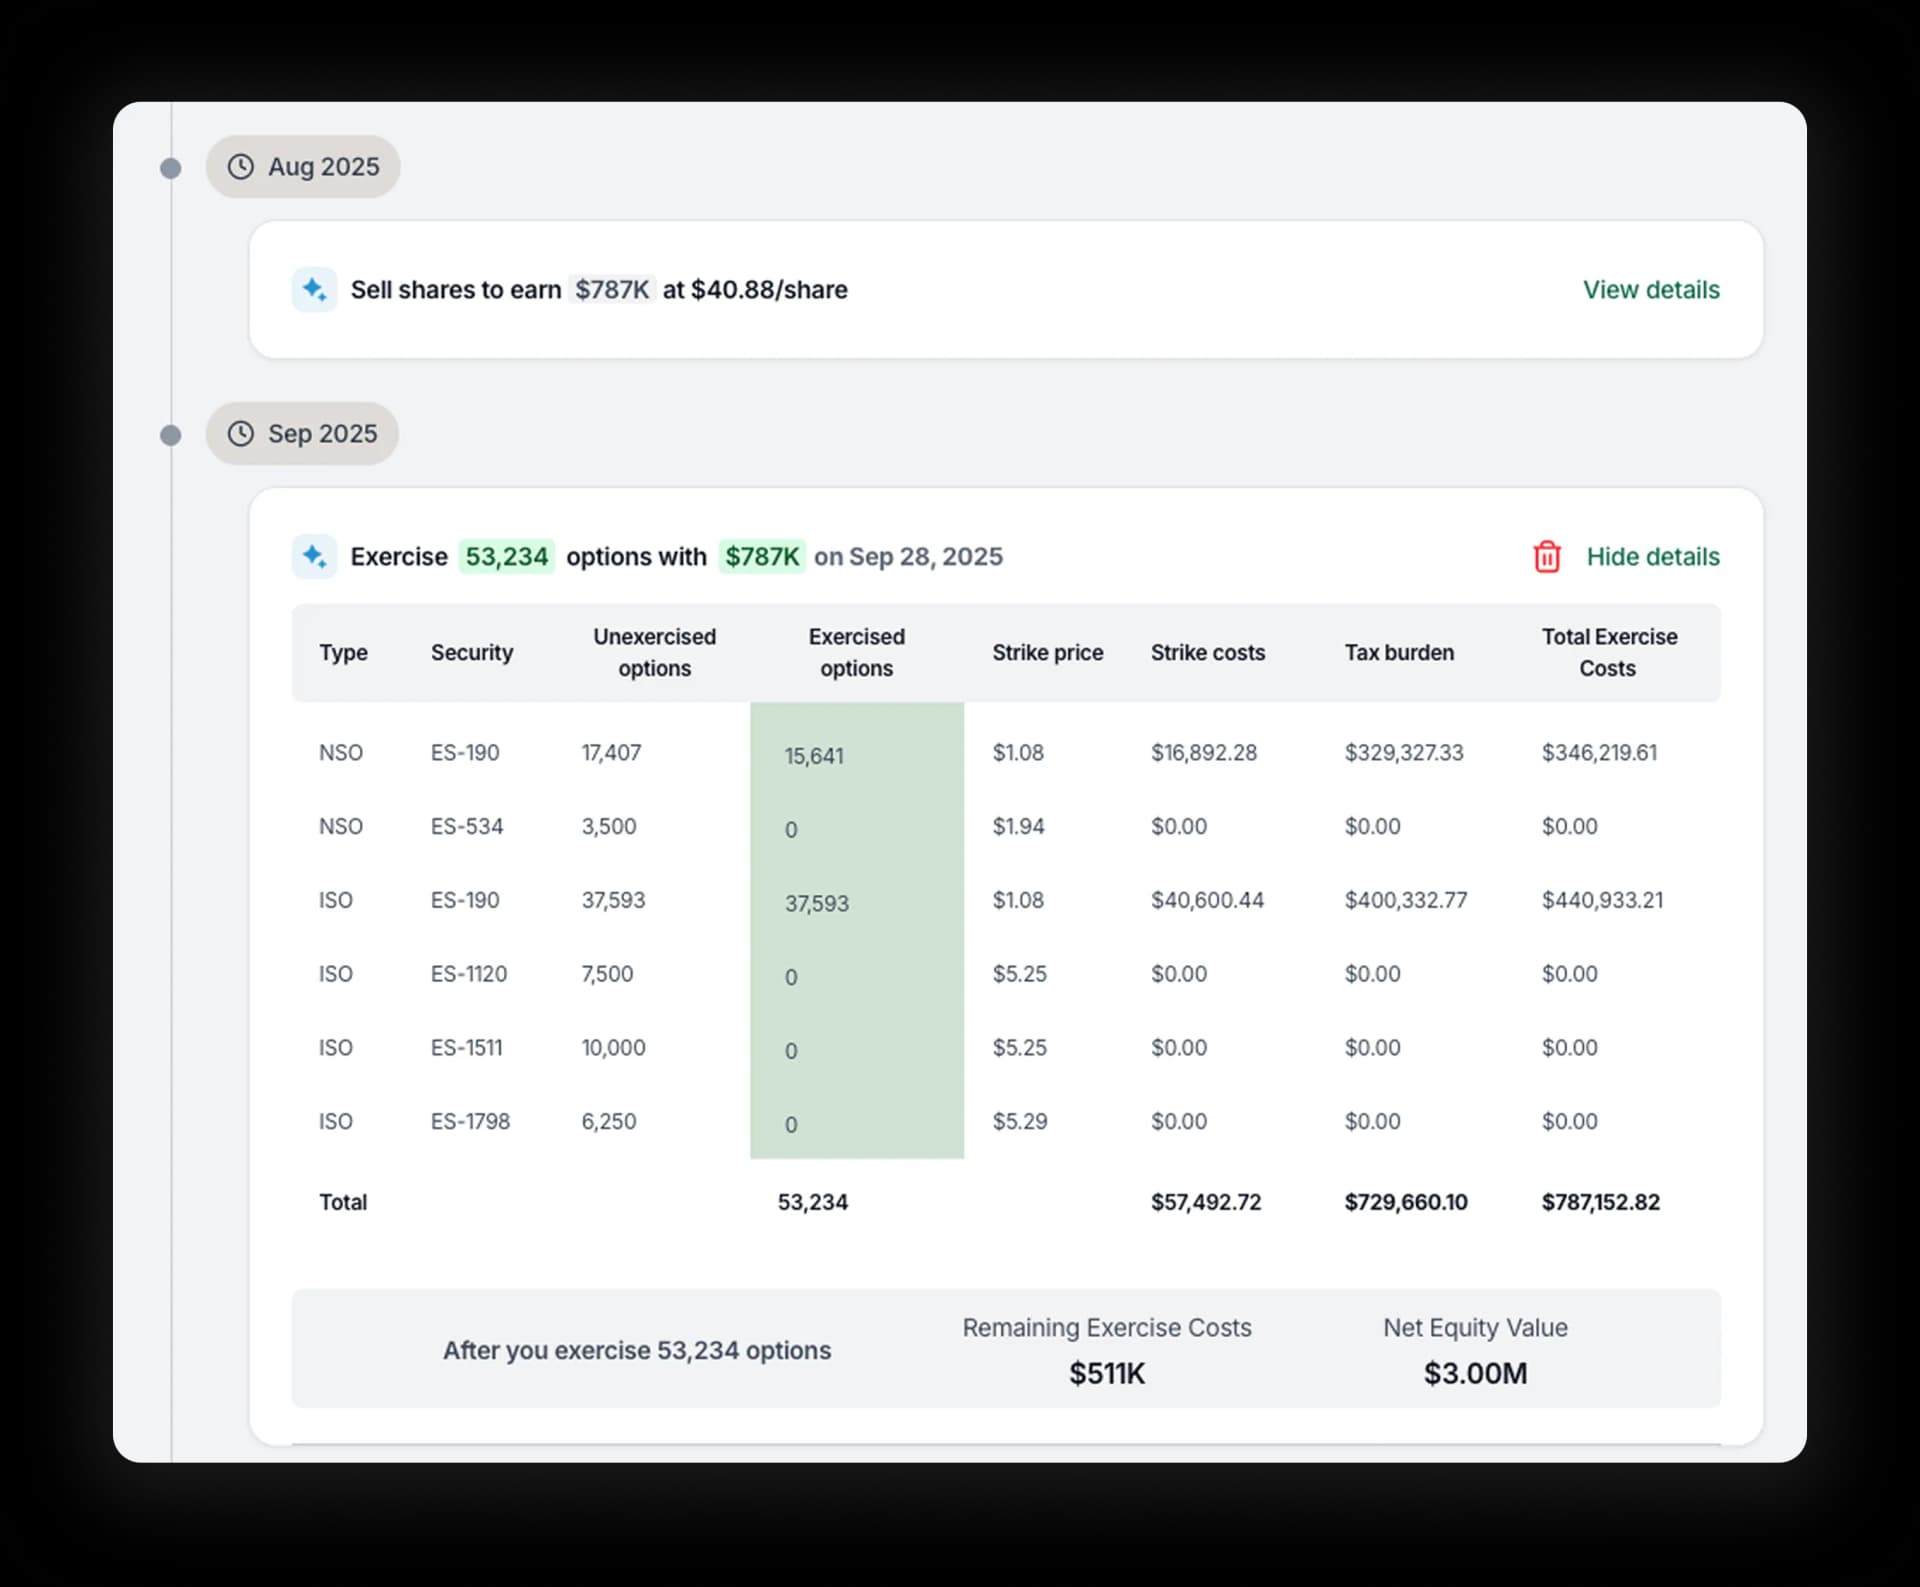Toggle the highlighted 53,234 options count
The height and width of the screenshot is (1587, 1920).
(x=506, y=557)
